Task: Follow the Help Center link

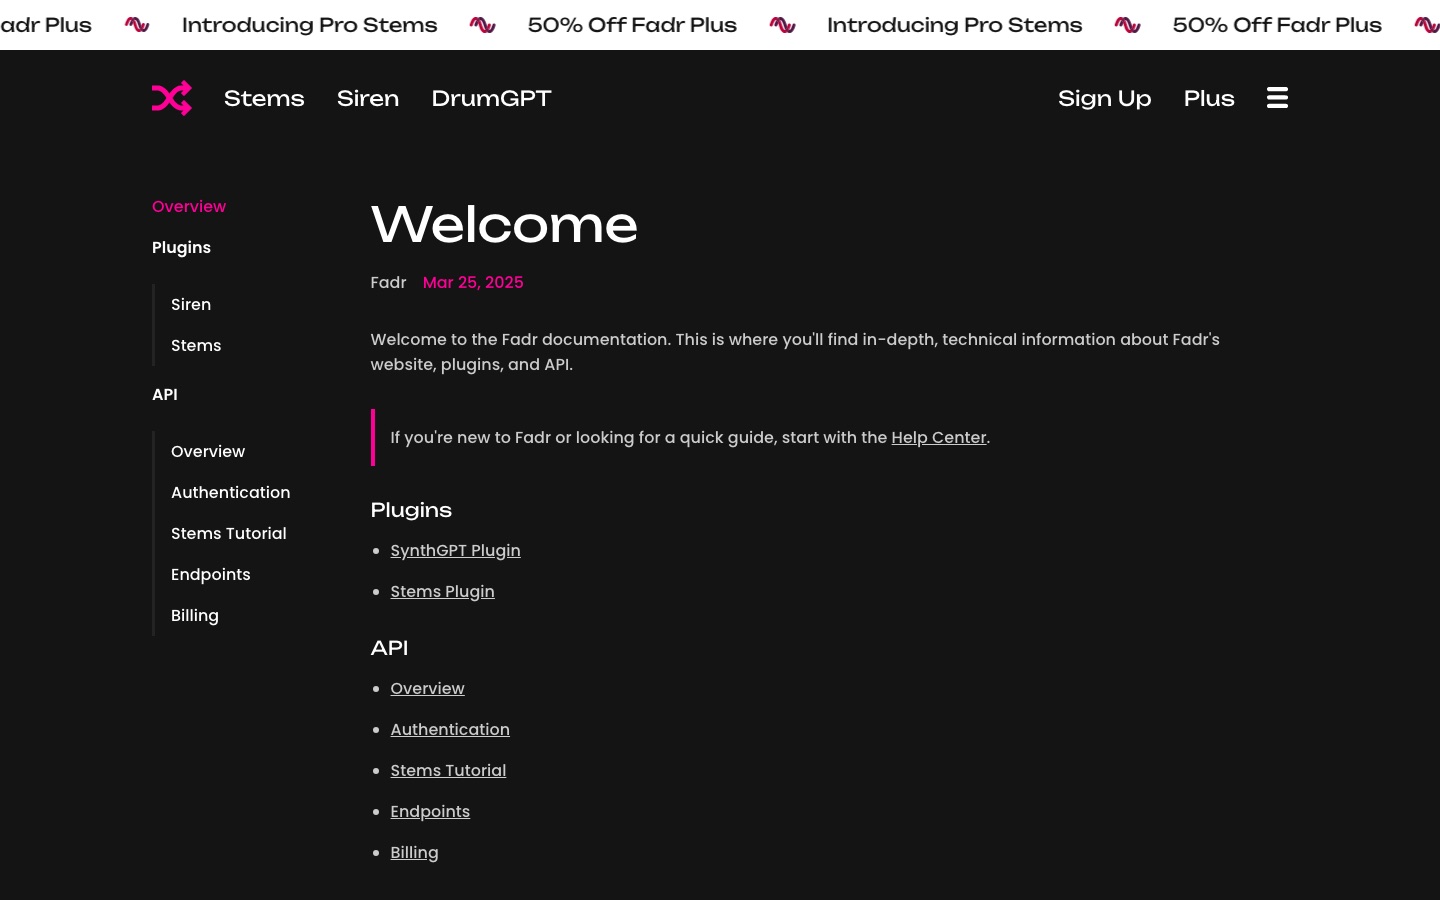Action: [939, 437]
